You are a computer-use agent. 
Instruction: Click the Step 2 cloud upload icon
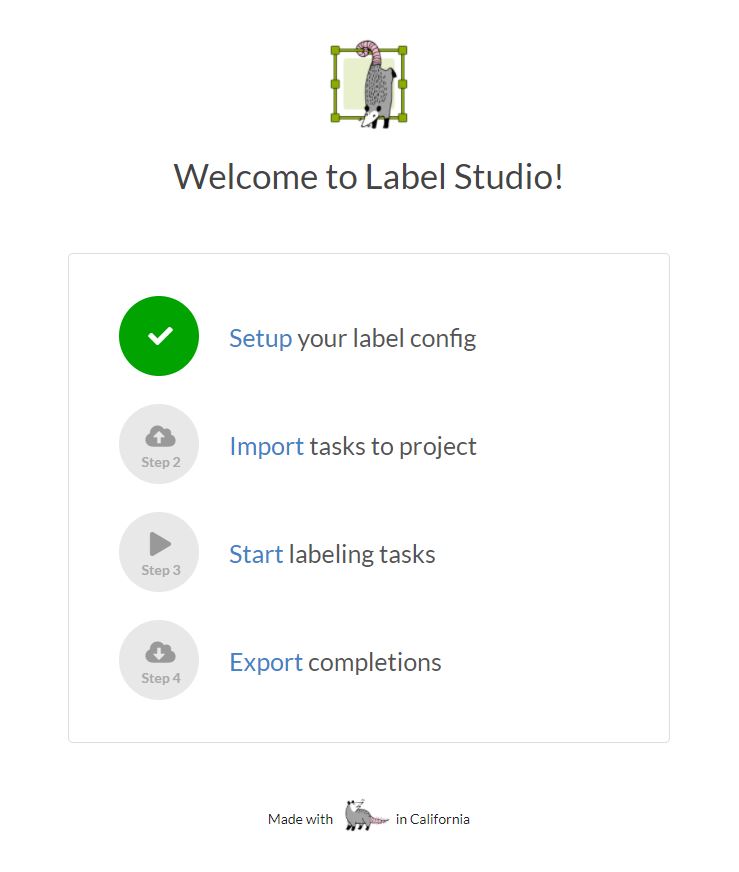(x=160, y=437)
